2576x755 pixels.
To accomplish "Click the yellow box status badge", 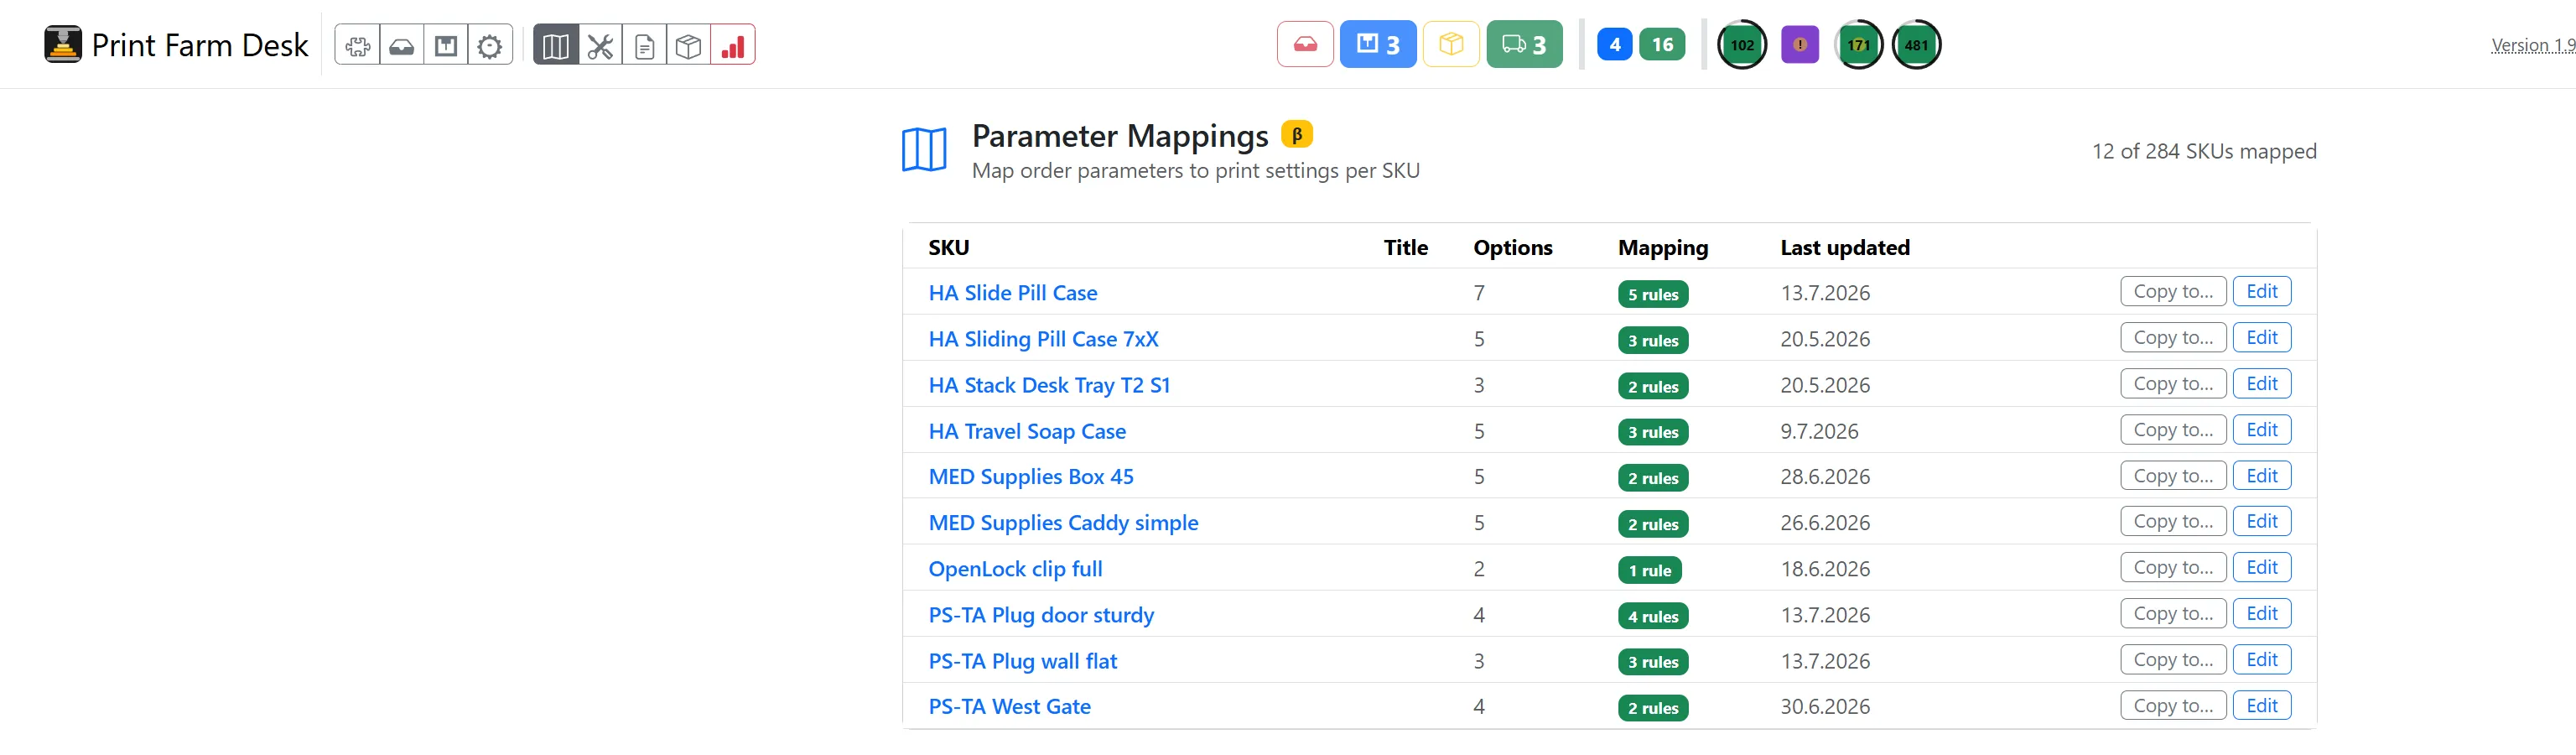I will [x=1451, y=44].
